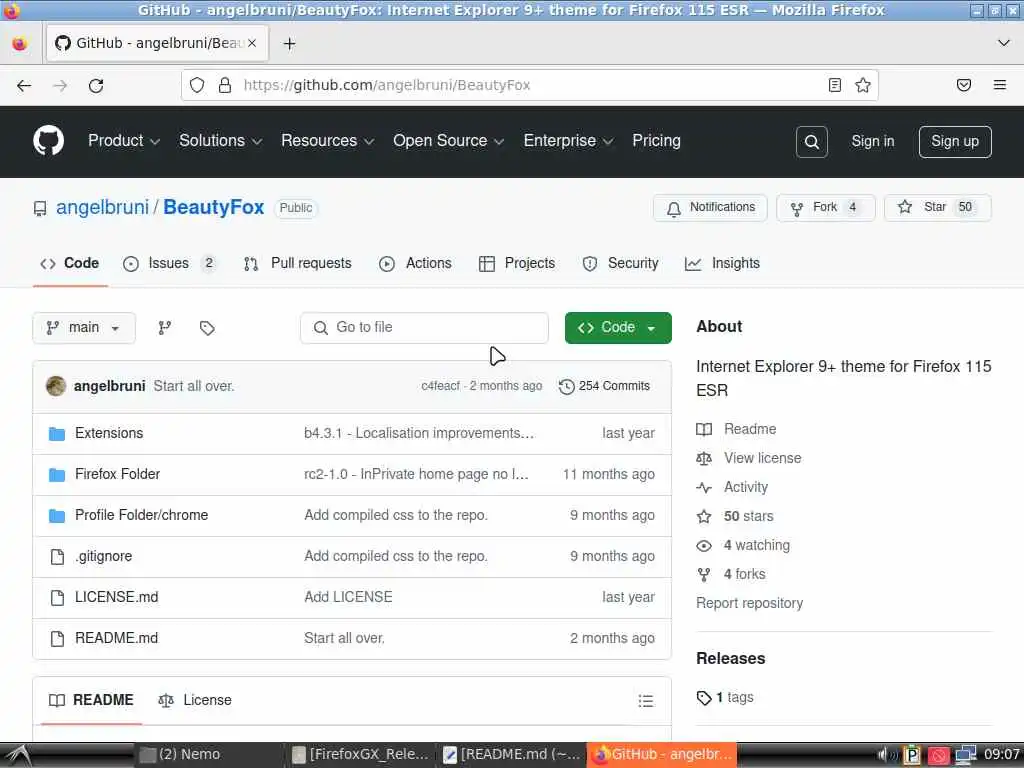The height and width of the screenshot is (768, 1024).
Task: Expand the Product menu
Action: (123, 141)
